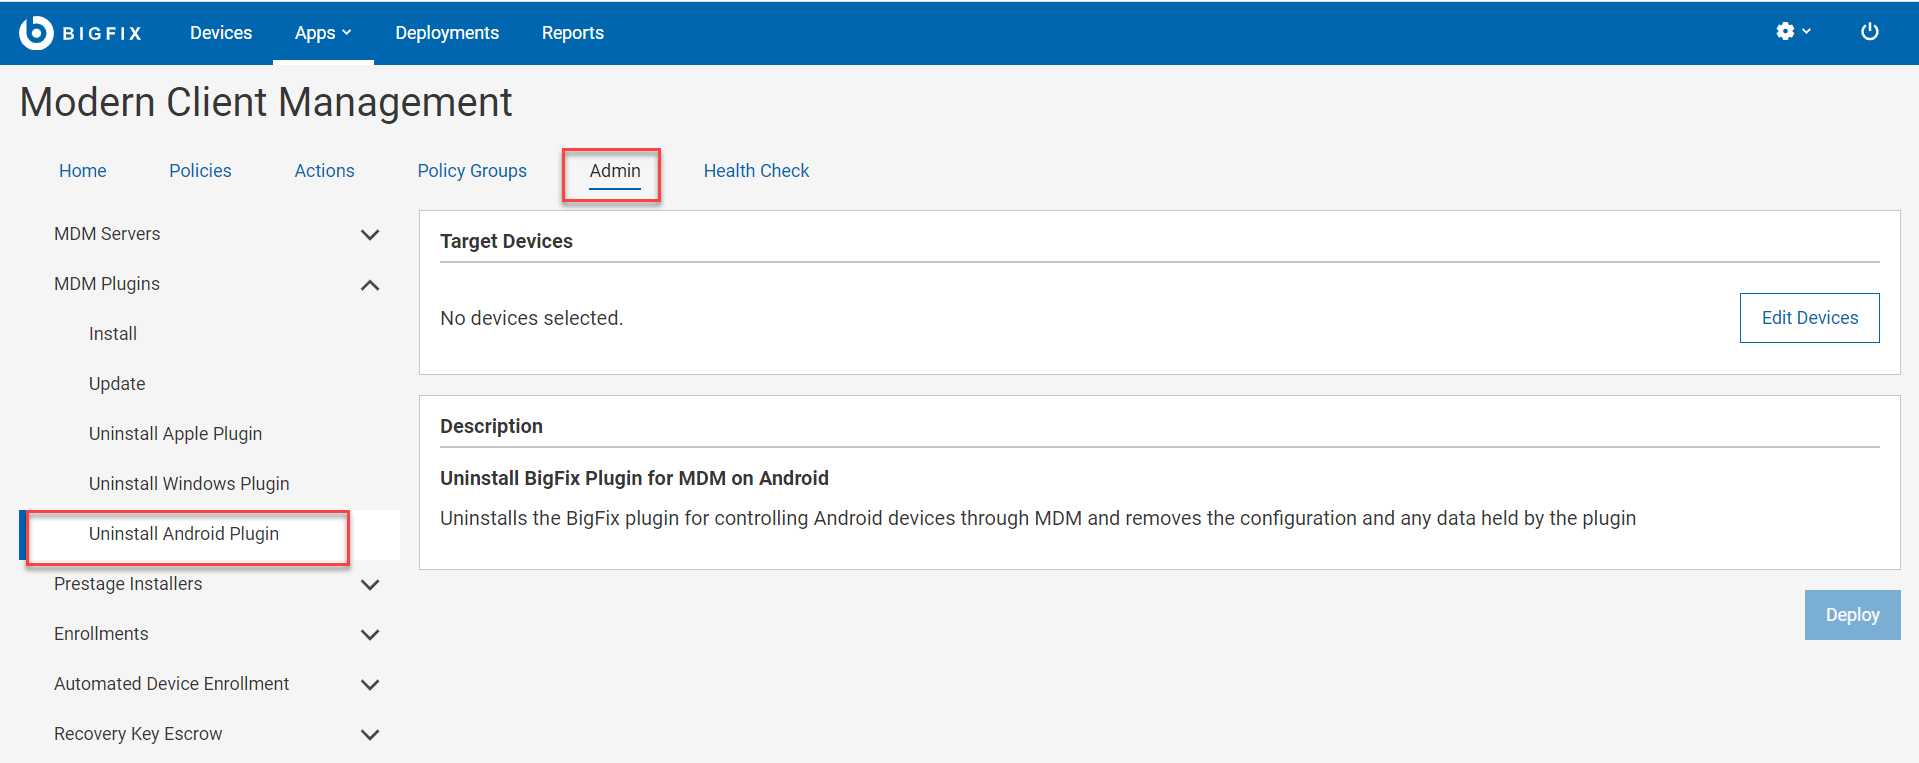Viewport: 1919px width, 763px height.
Task: Click the power logout icon
Action: (1869, 32)
